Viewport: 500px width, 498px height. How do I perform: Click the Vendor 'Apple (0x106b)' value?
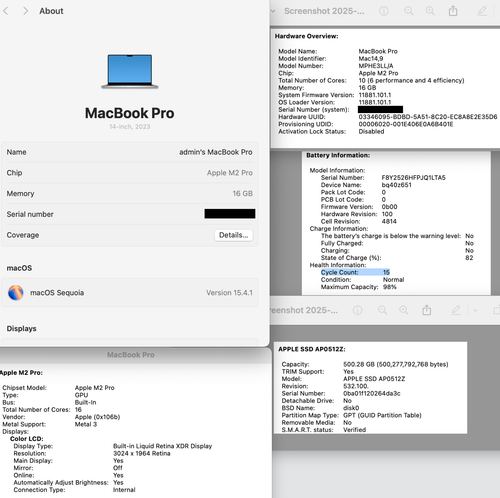[97, 417]
